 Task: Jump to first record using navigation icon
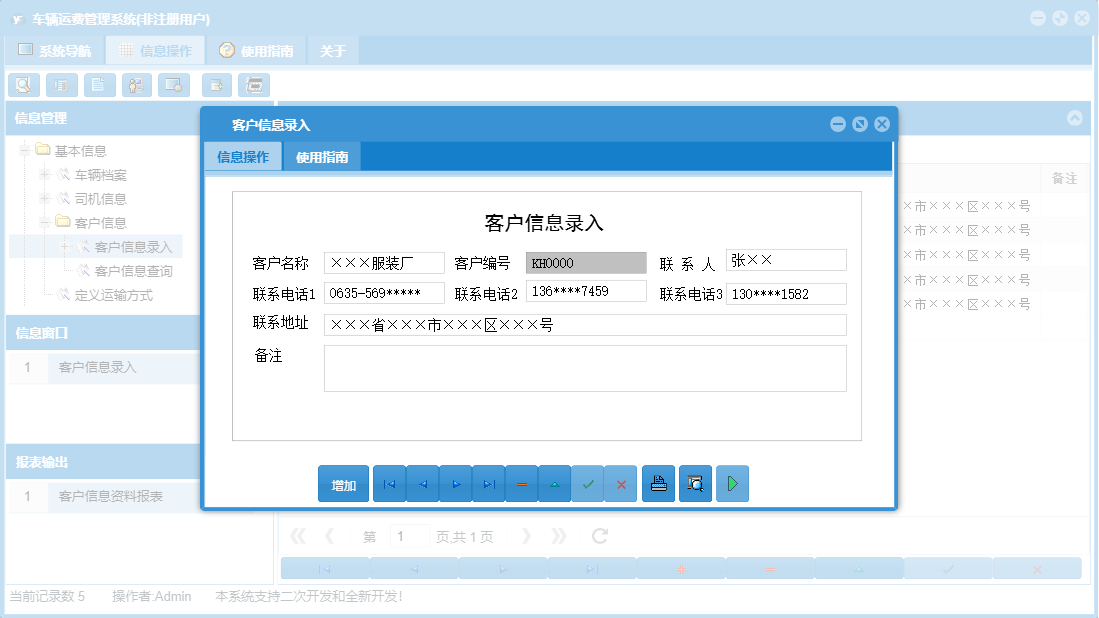click(389, 483)
